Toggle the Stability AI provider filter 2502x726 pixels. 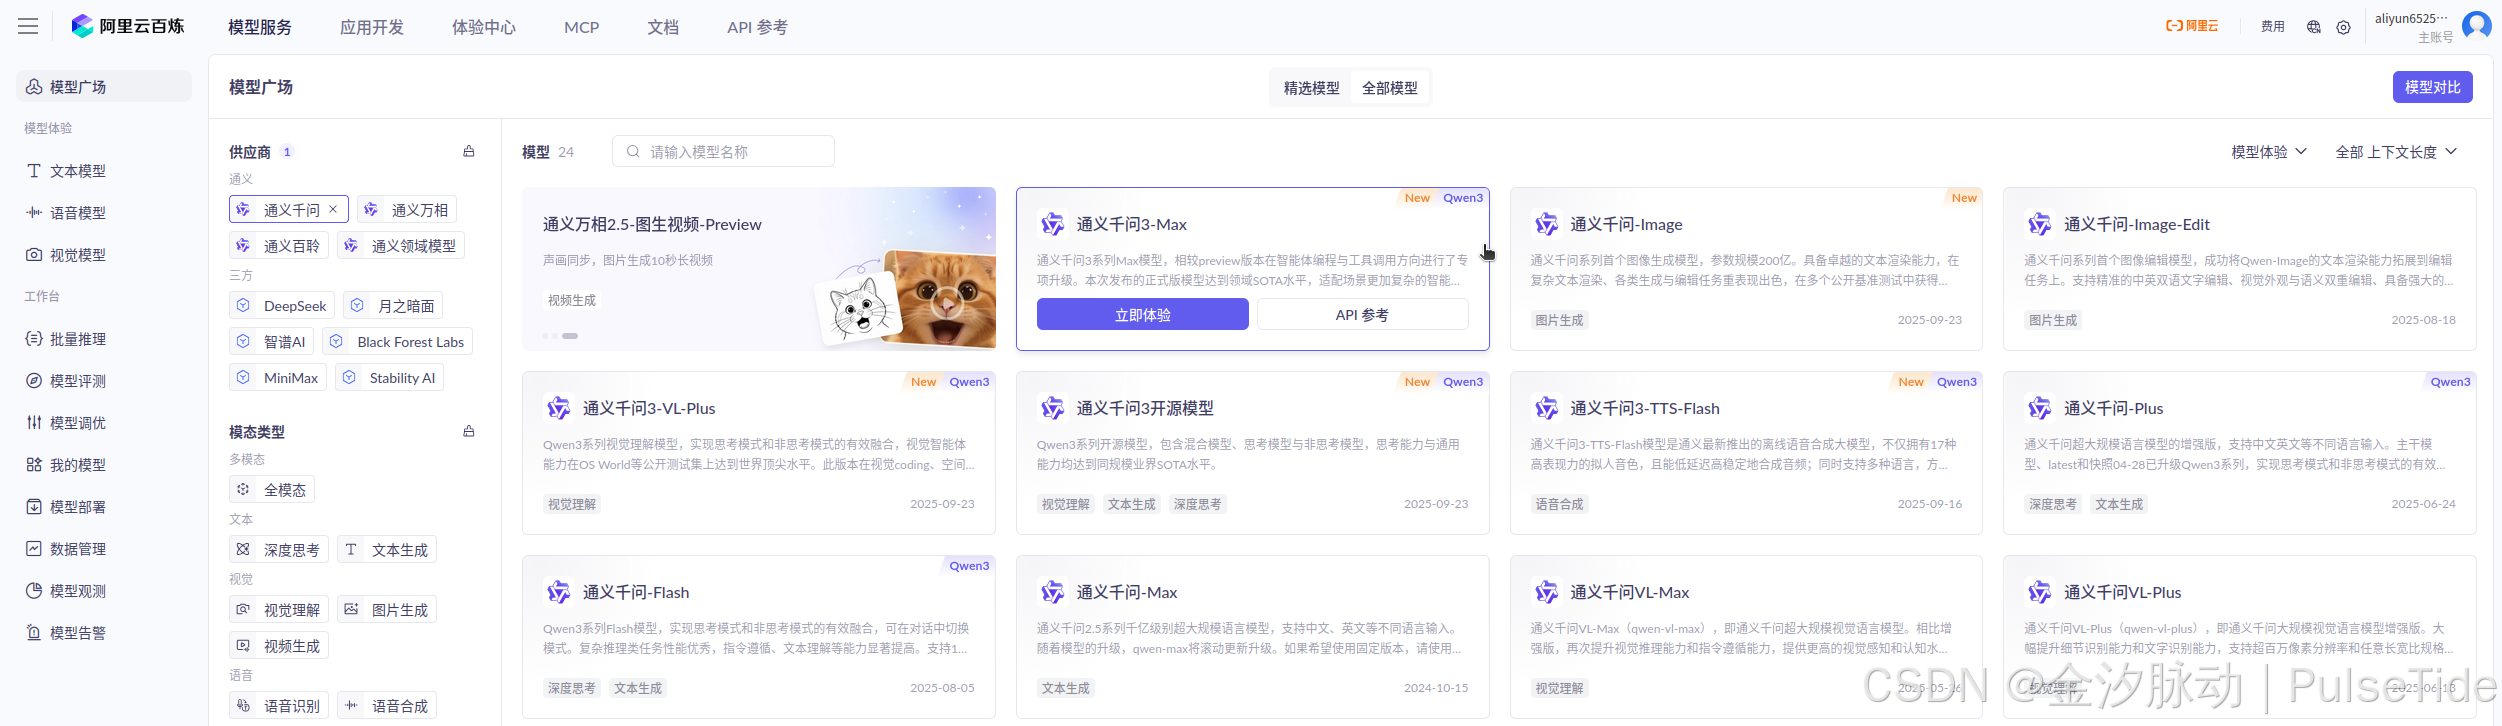coord(389,378)
